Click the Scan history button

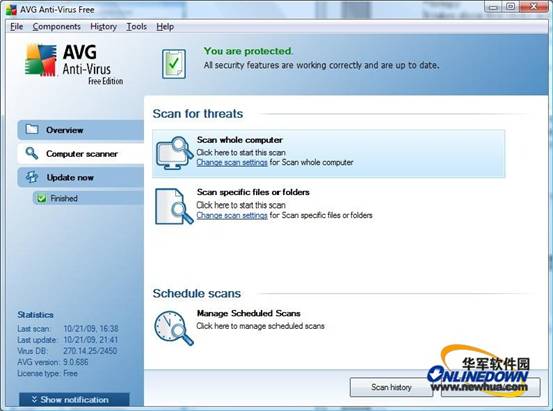391,387
